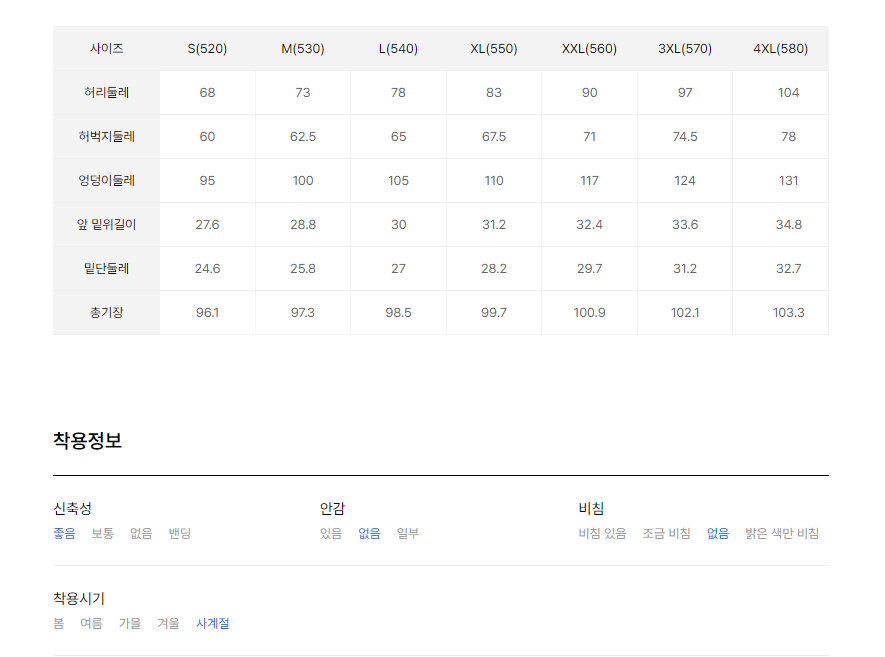Select 사계절 under 착용시기

213,623
